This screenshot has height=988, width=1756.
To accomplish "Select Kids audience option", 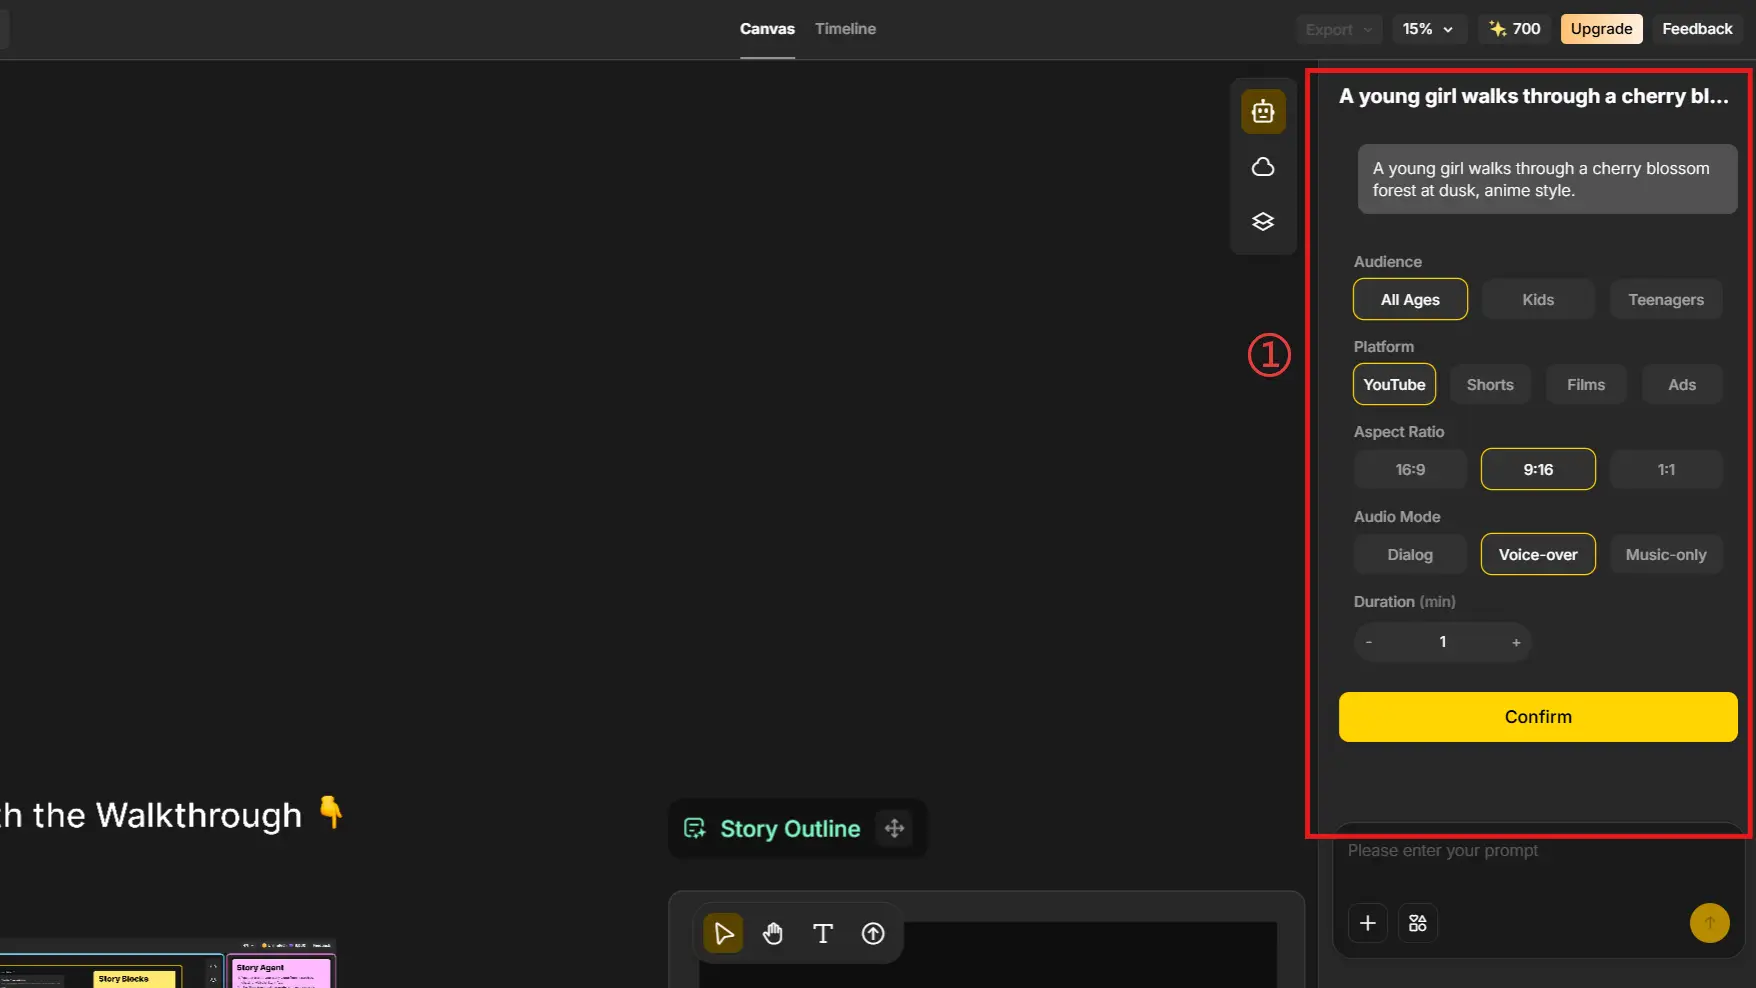I will (x=1538, y=299).
